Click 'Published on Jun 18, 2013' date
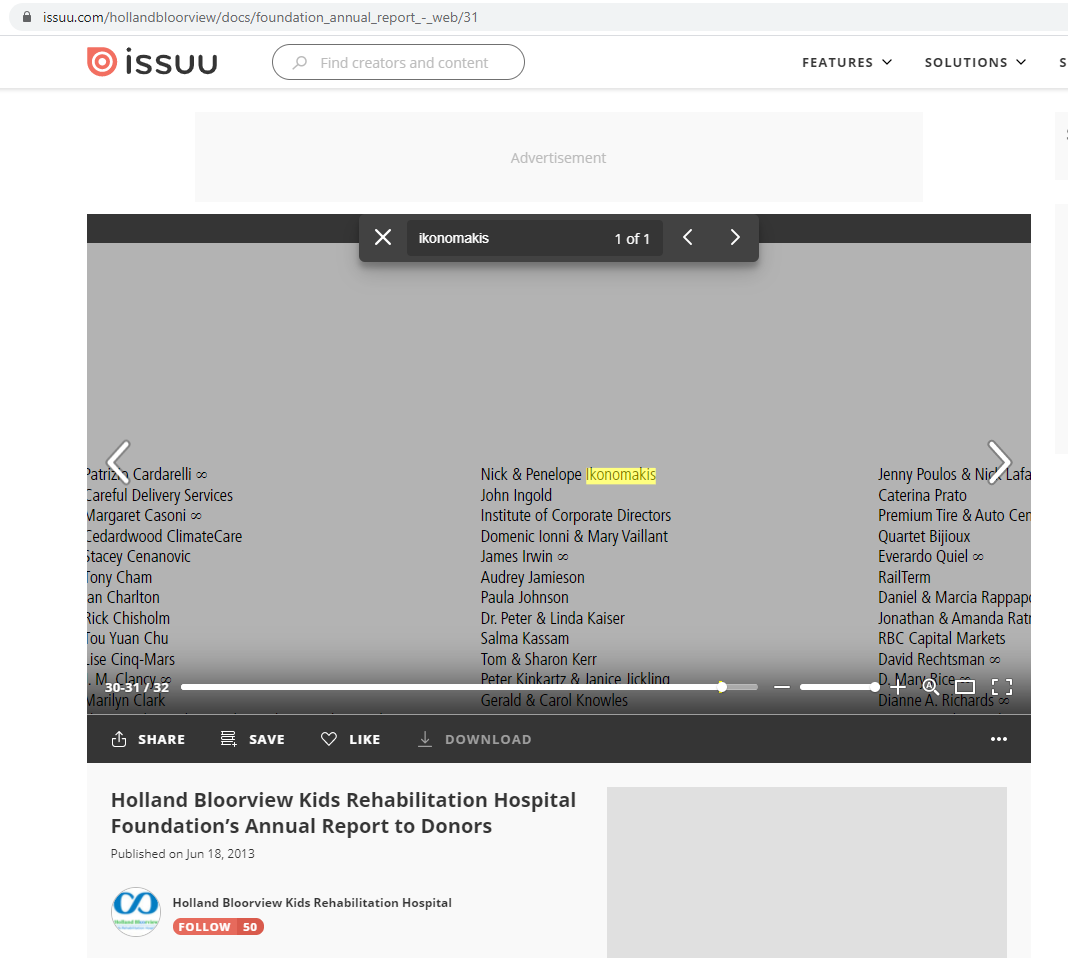Viewport: 1068px width, 958px height. click(x=183, y=854)
